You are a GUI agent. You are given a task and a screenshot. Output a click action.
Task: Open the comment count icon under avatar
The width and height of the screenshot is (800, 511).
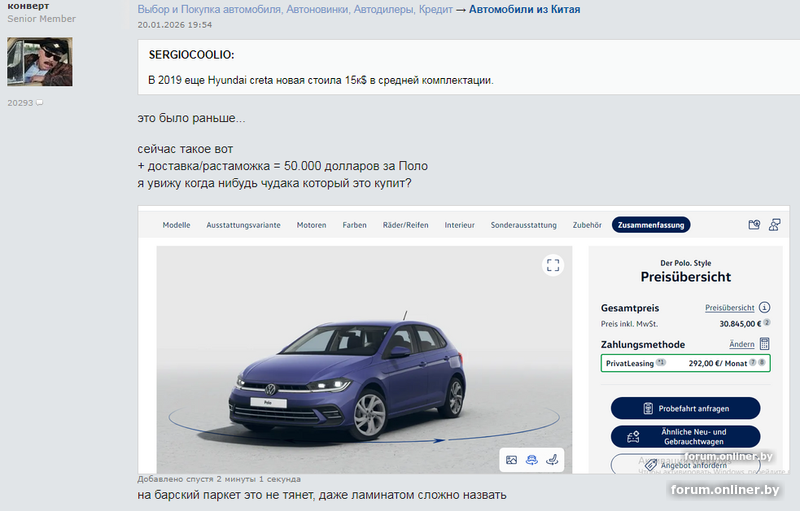click(39, 103)
